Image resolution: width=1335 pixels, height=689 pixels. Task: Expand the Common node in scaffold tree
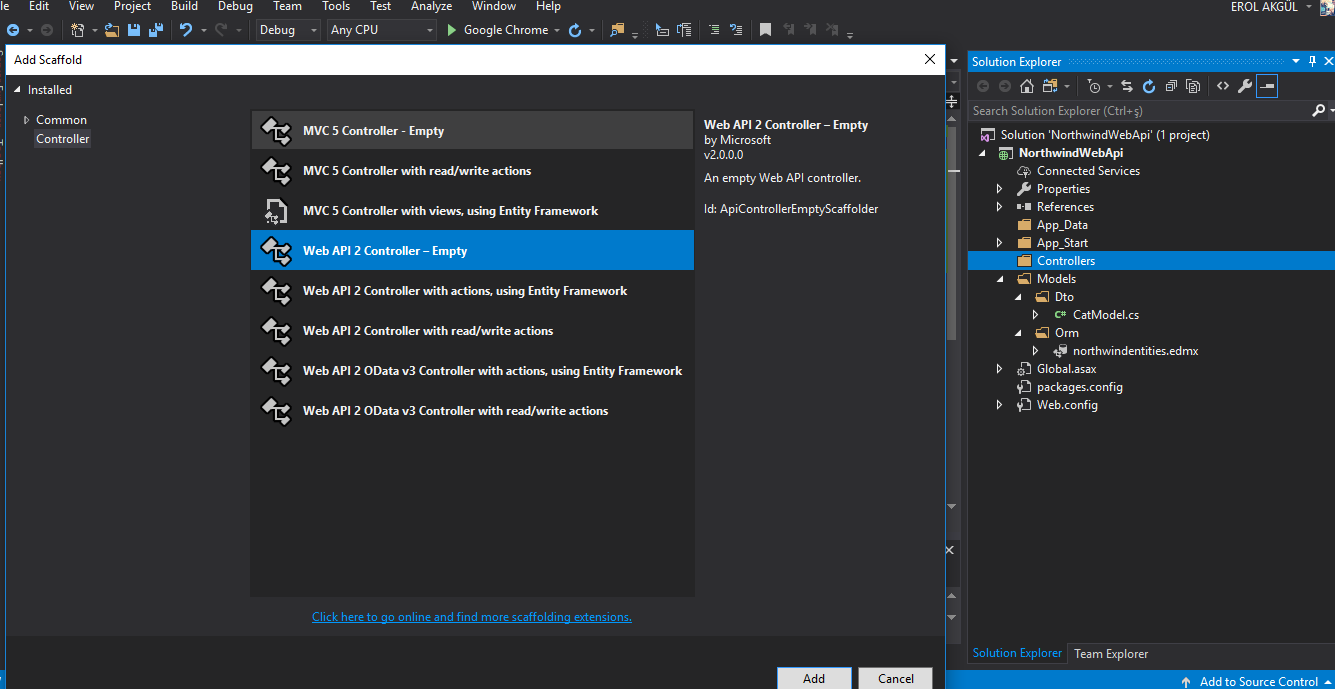pos(27,120)
